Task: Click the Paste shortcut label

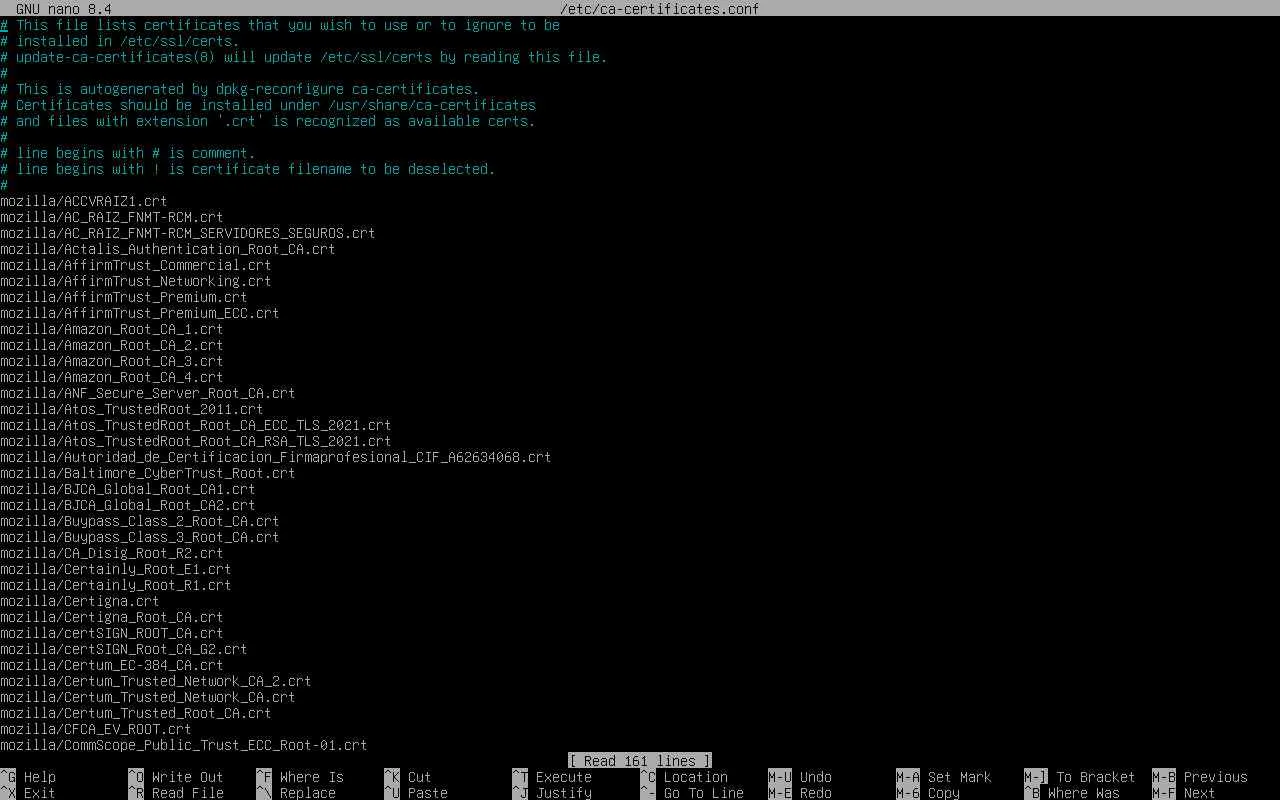Action: pos(427,793)
